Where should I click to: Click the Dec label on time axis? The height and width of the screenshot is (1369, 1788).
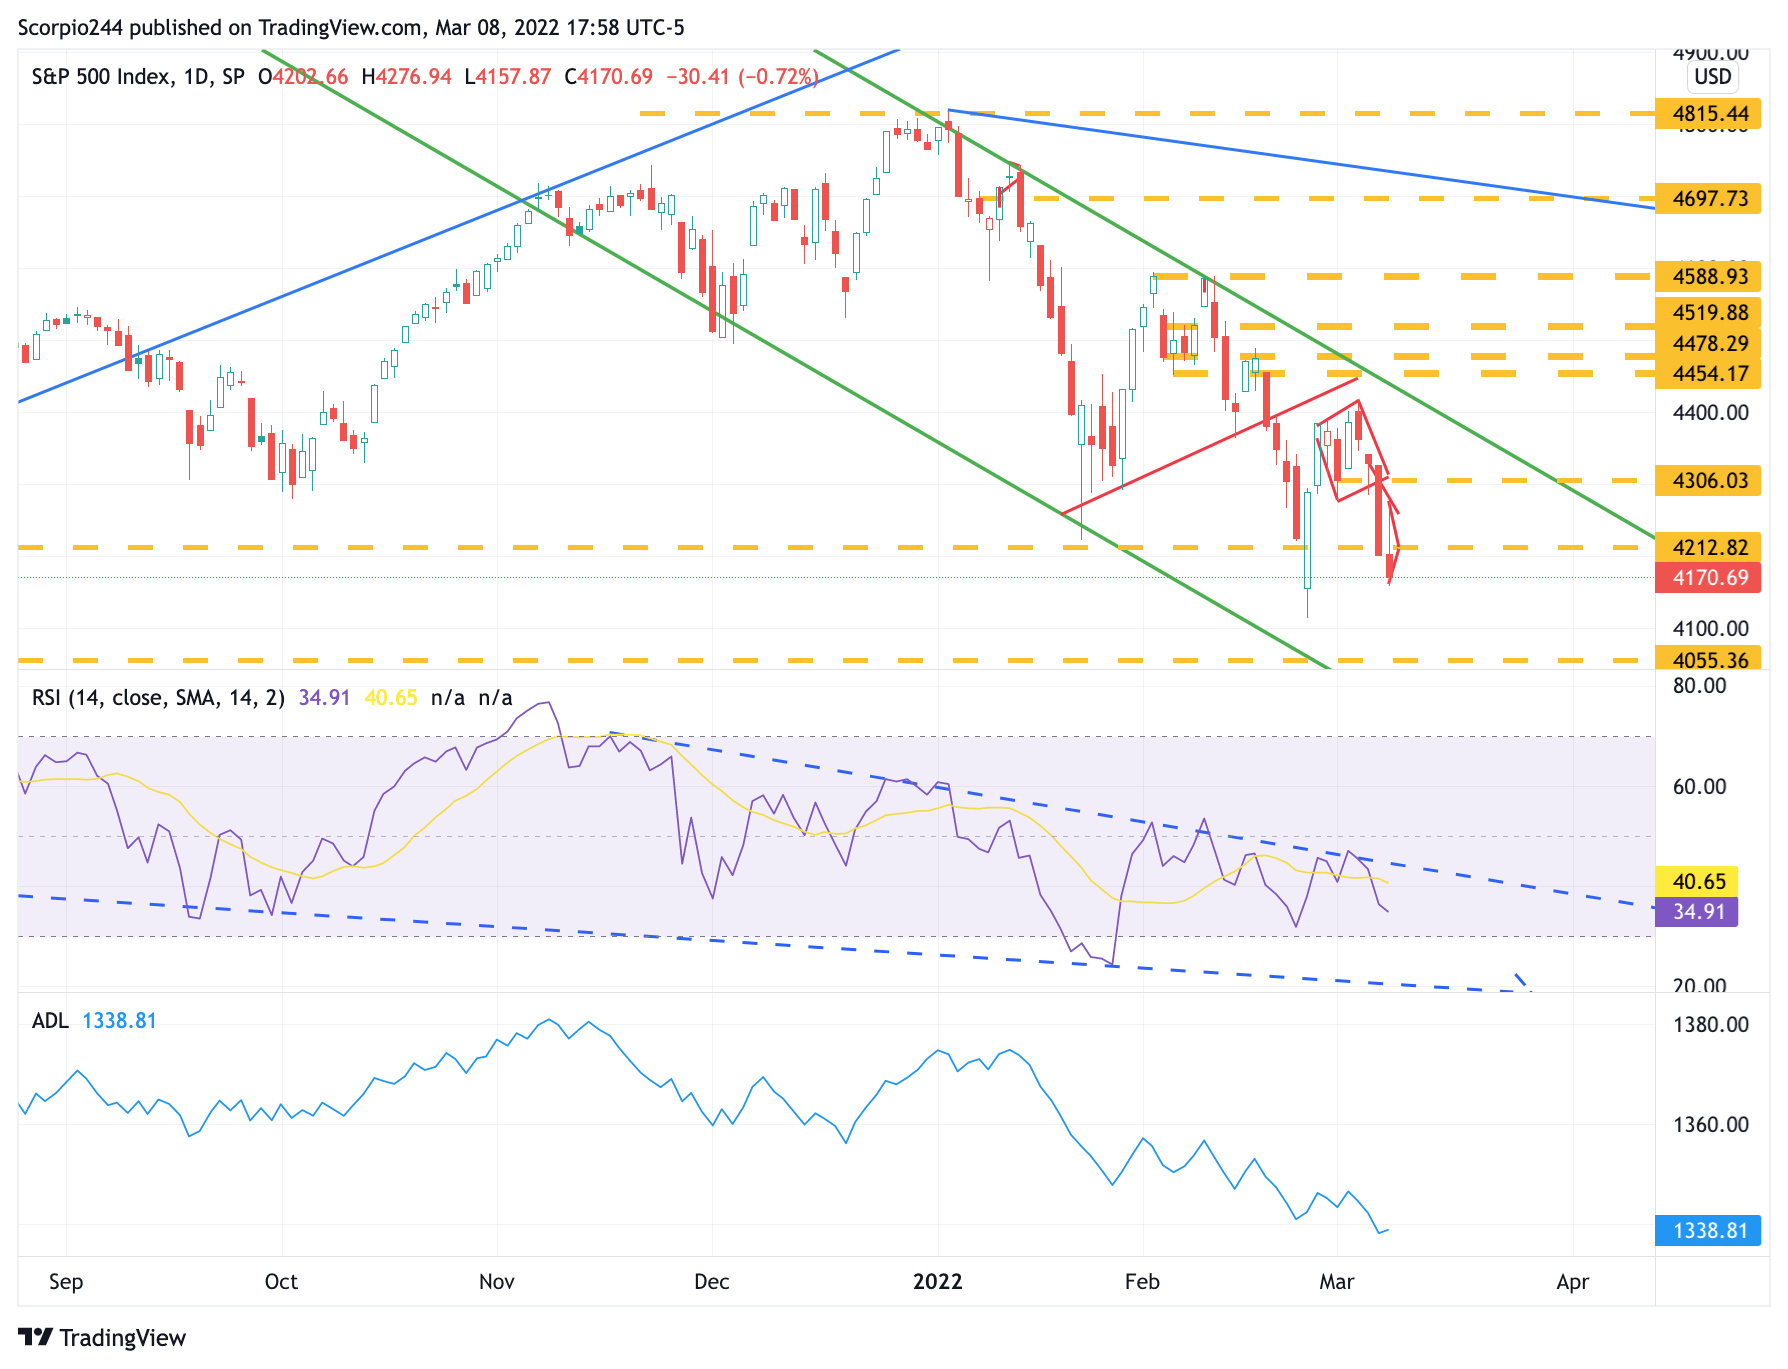(x=712, y=1282)
